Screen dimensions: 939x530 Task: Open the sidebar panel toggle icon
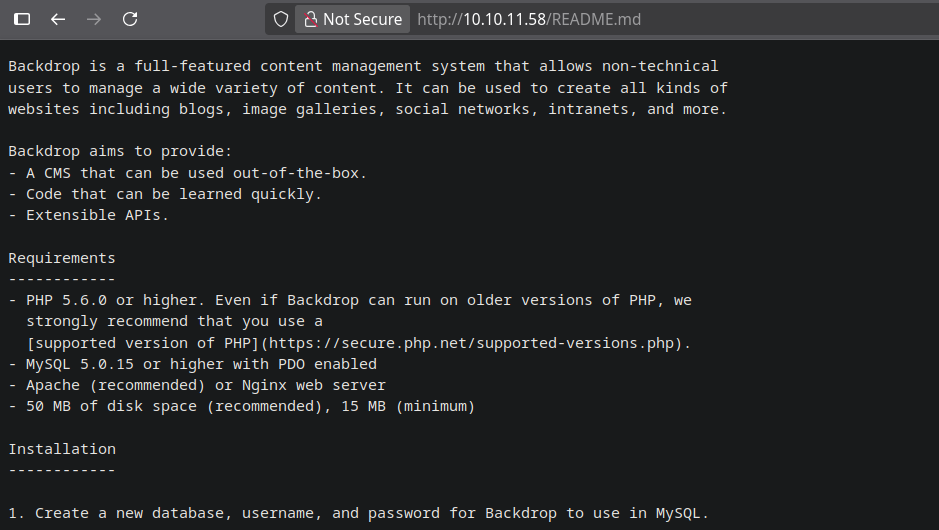click(x=22, y=19)
